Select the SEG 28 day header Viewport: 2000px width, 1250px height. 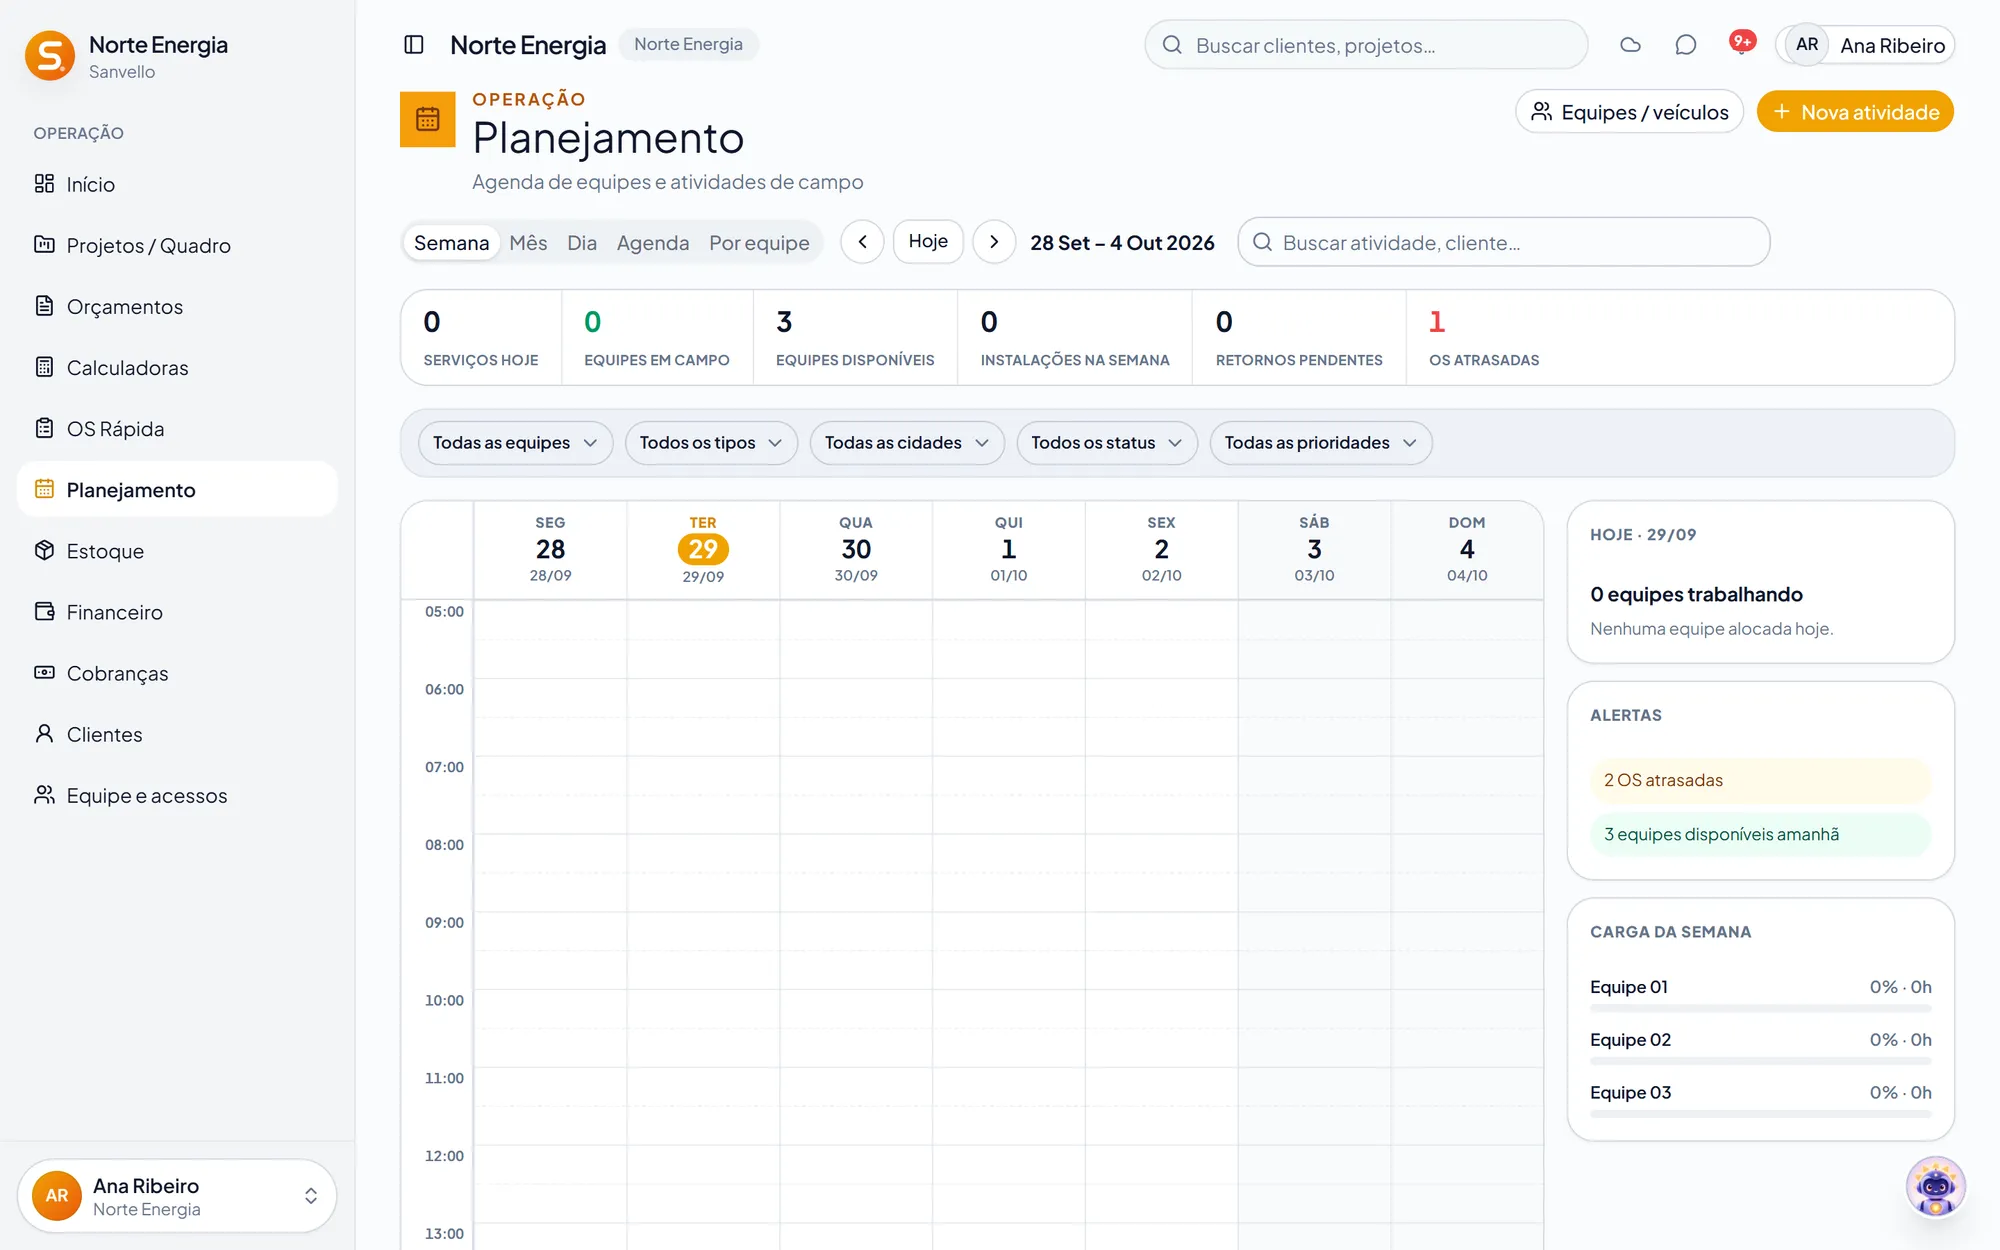[x=550, y=550]
